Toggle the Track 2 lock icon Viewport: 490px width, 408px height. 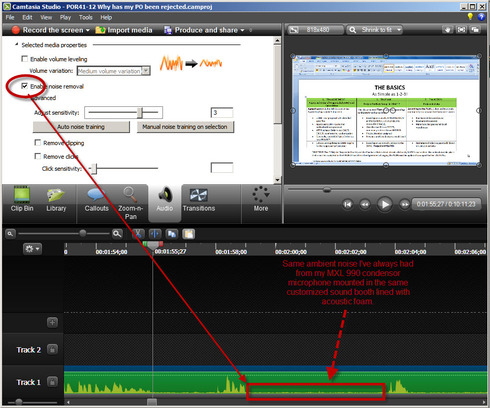[52, 349]
